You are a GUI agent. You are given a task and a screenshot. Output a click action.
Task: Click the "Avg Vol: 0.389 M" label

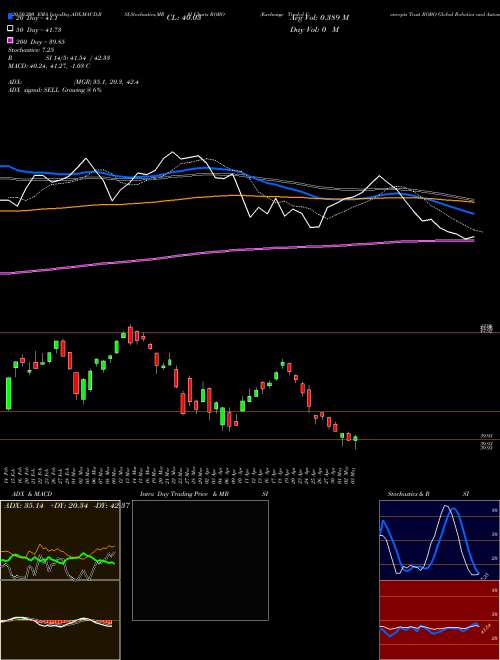coord(319,18)
